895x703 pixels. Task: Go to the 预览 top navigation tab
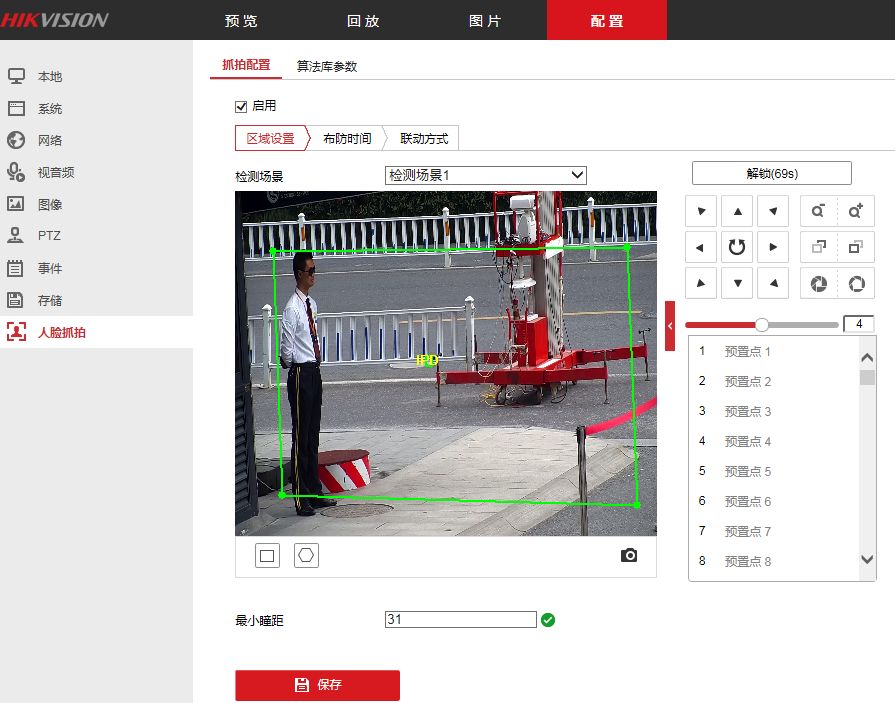[x=241, y=20]
